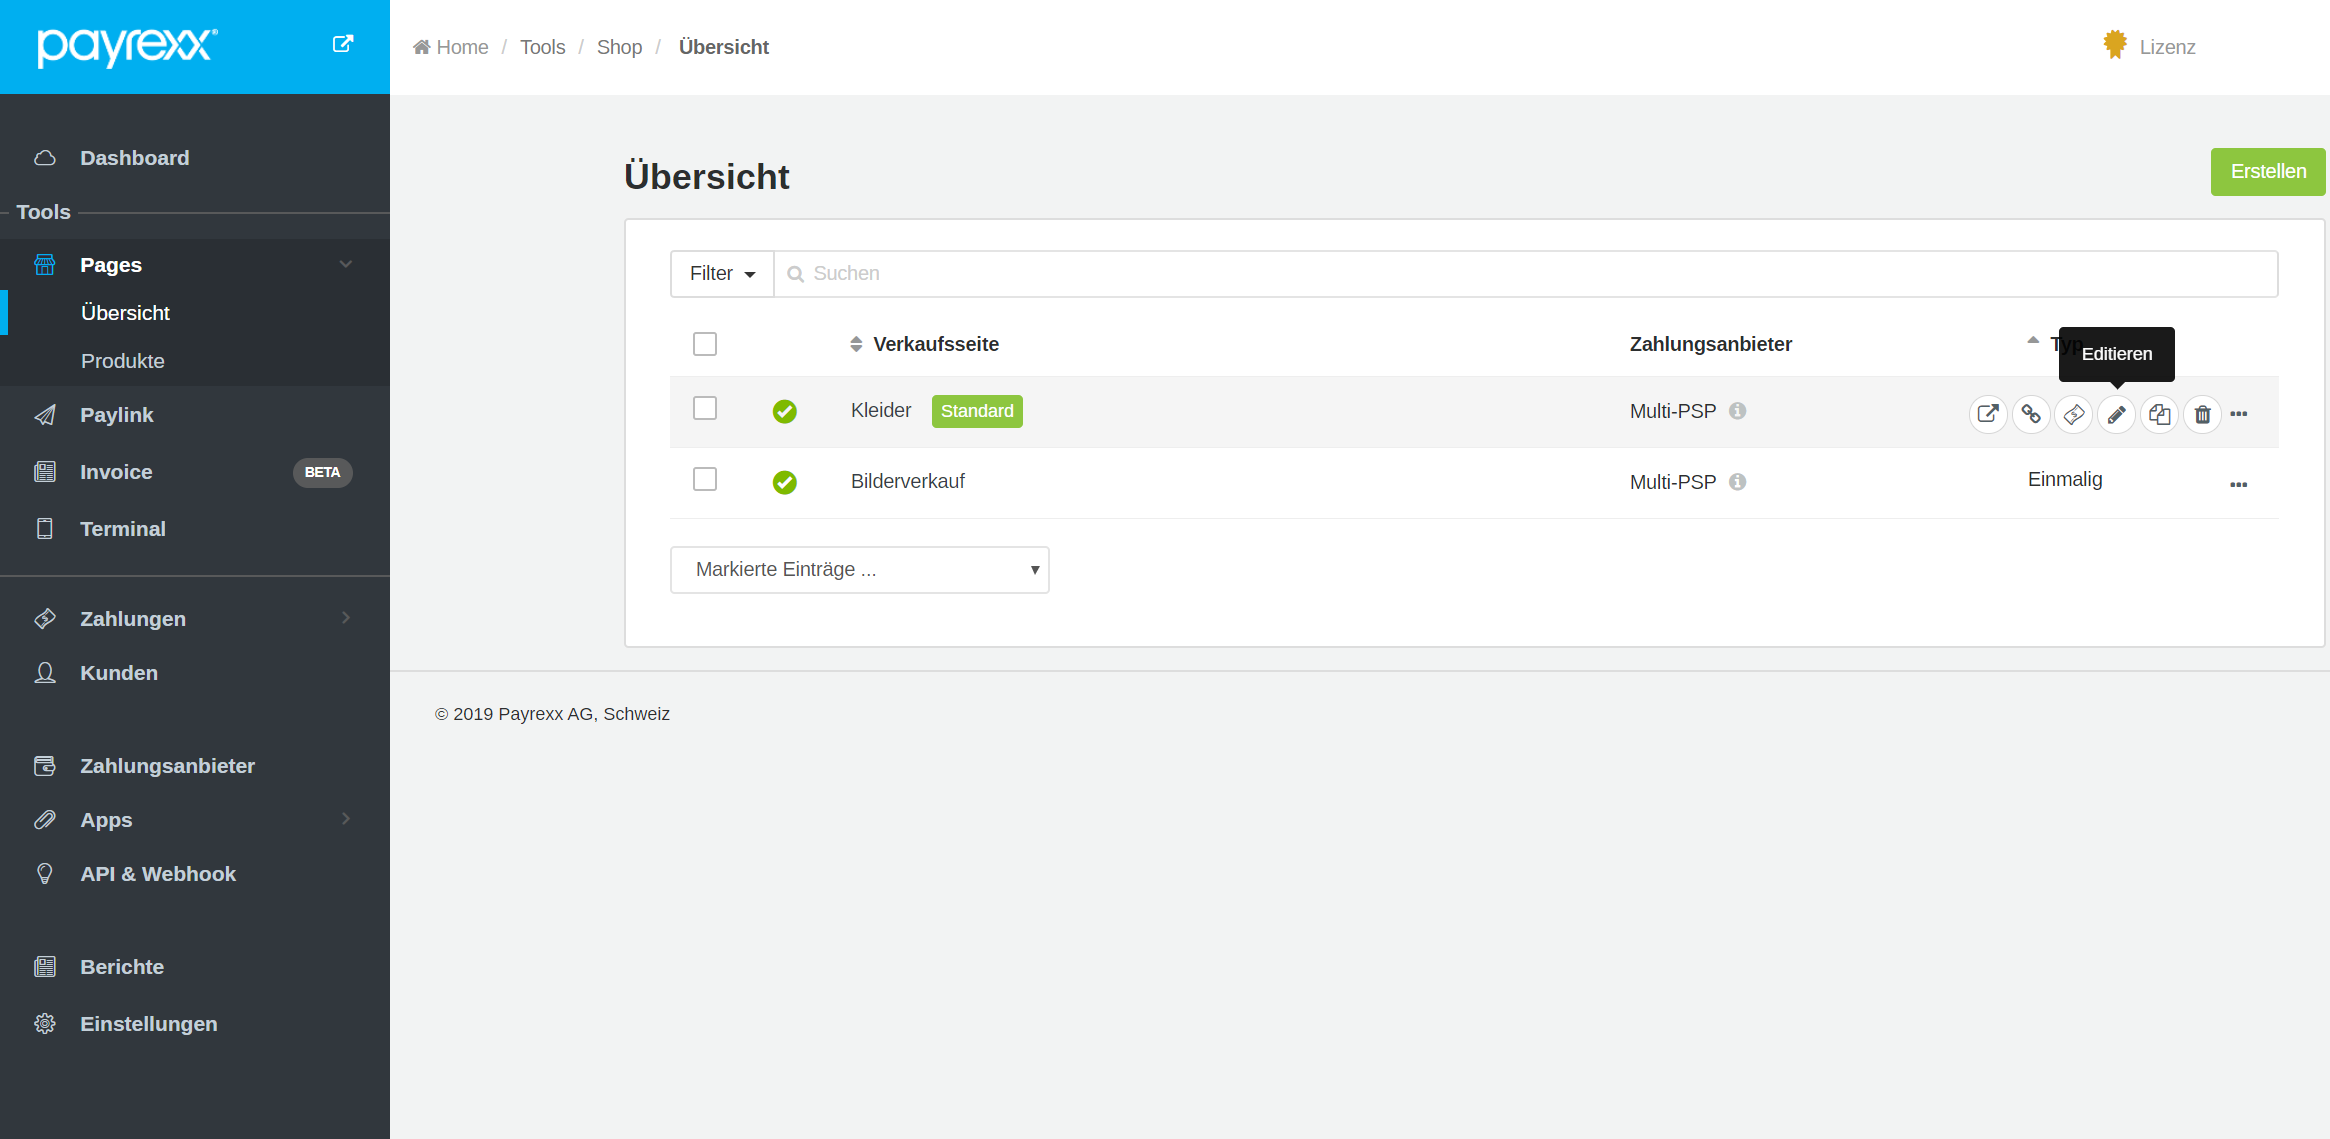Copy the Kleider page link

(2031, 413)
